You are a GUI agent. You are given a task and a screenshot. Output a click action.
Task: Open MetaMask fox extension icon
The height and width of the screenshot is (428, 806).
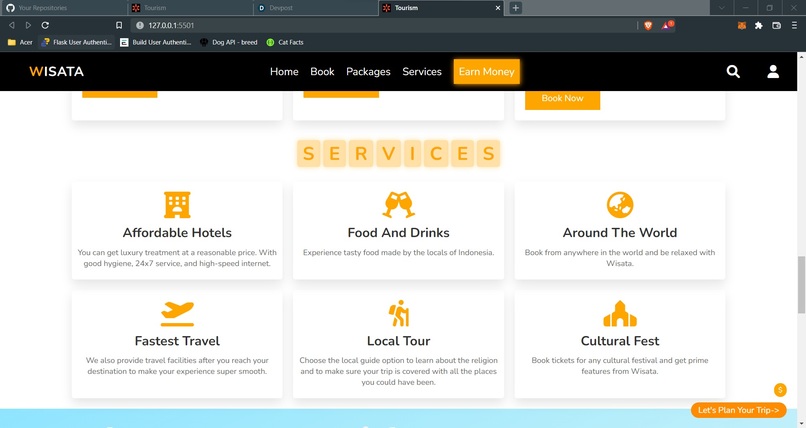tap(741, 25)
